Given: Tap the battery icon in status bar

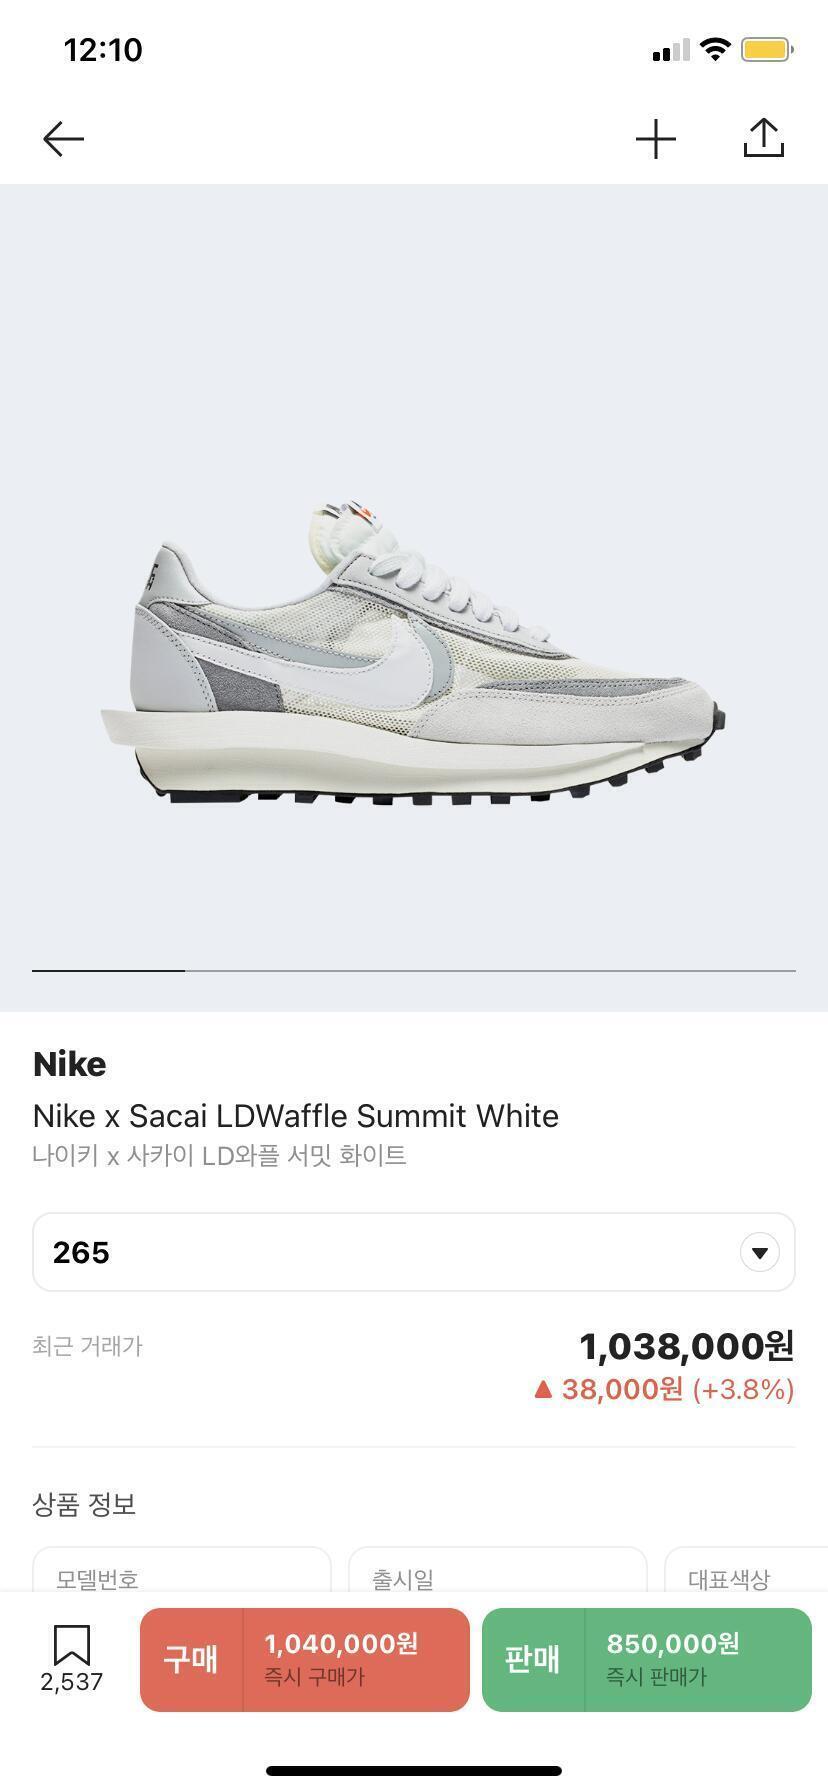Looking at the screenshot, I should (x=767, y=49).
